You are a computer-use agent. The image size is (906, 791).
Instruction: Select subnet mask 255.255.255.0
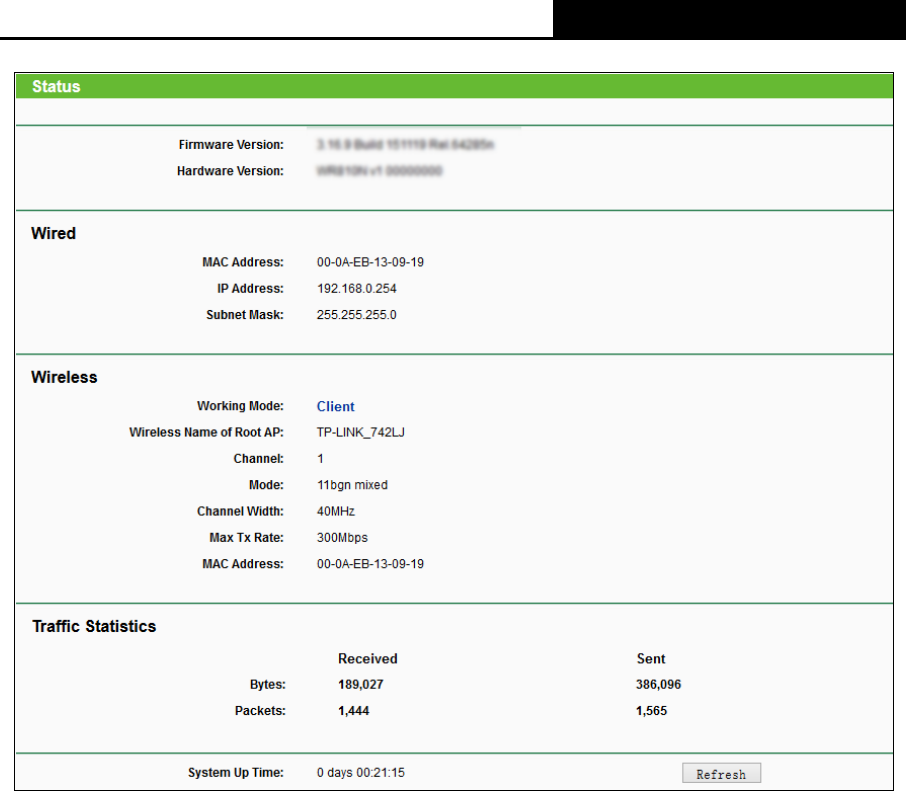(357, 315)
